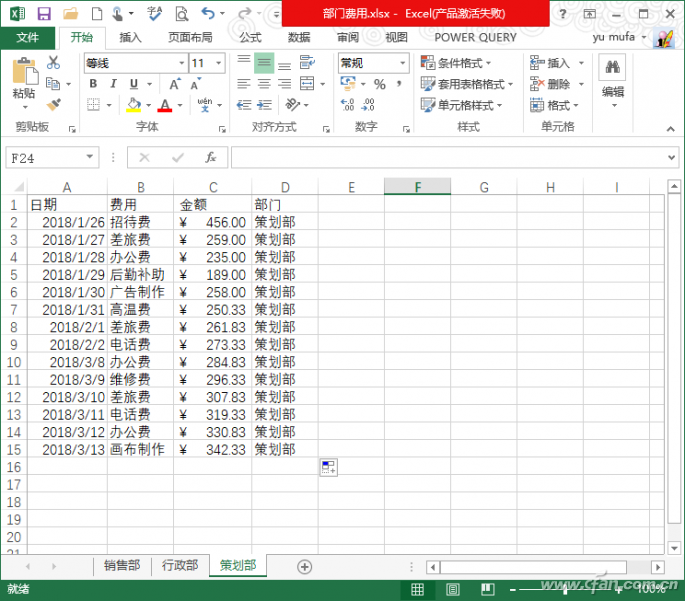Collapse the ribbon with the chevron
685x601 pixels.
click(x=670, y=129)
